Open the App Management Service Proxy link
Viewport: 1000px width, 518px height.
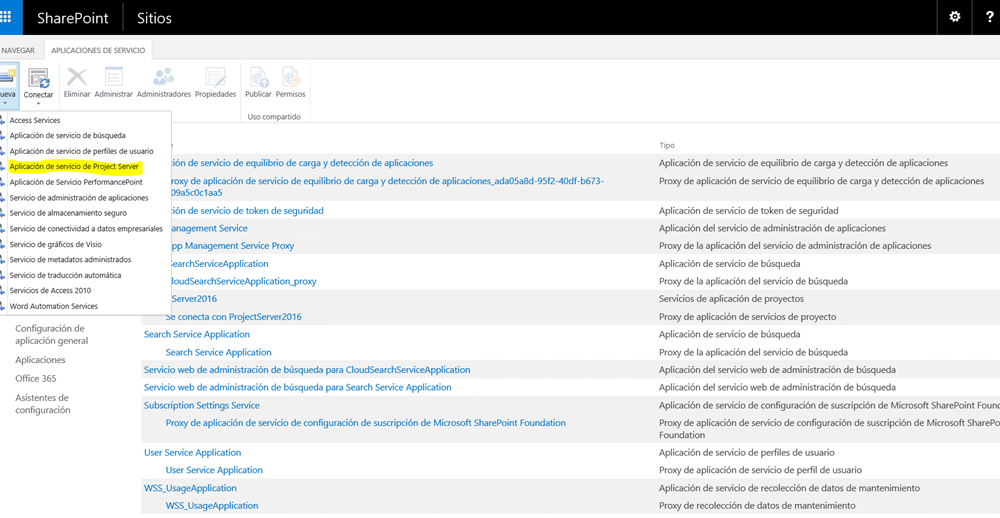[x=233, y=246]
